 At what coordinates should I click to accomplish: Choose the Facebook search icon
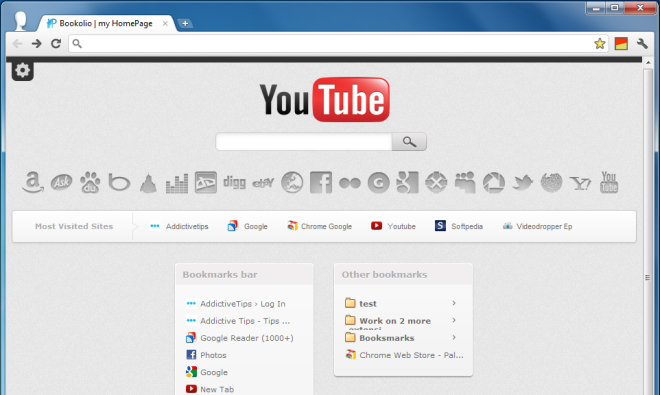pyautogui.click(x=321, y=182)
